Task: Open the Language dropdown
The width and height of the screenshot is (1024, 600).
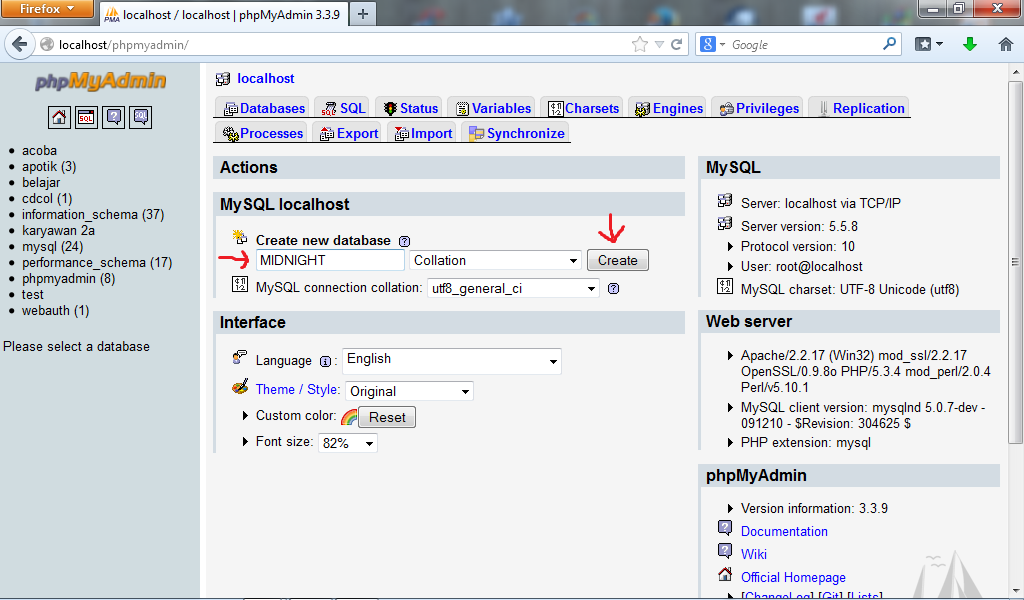Action: point(452,361)
